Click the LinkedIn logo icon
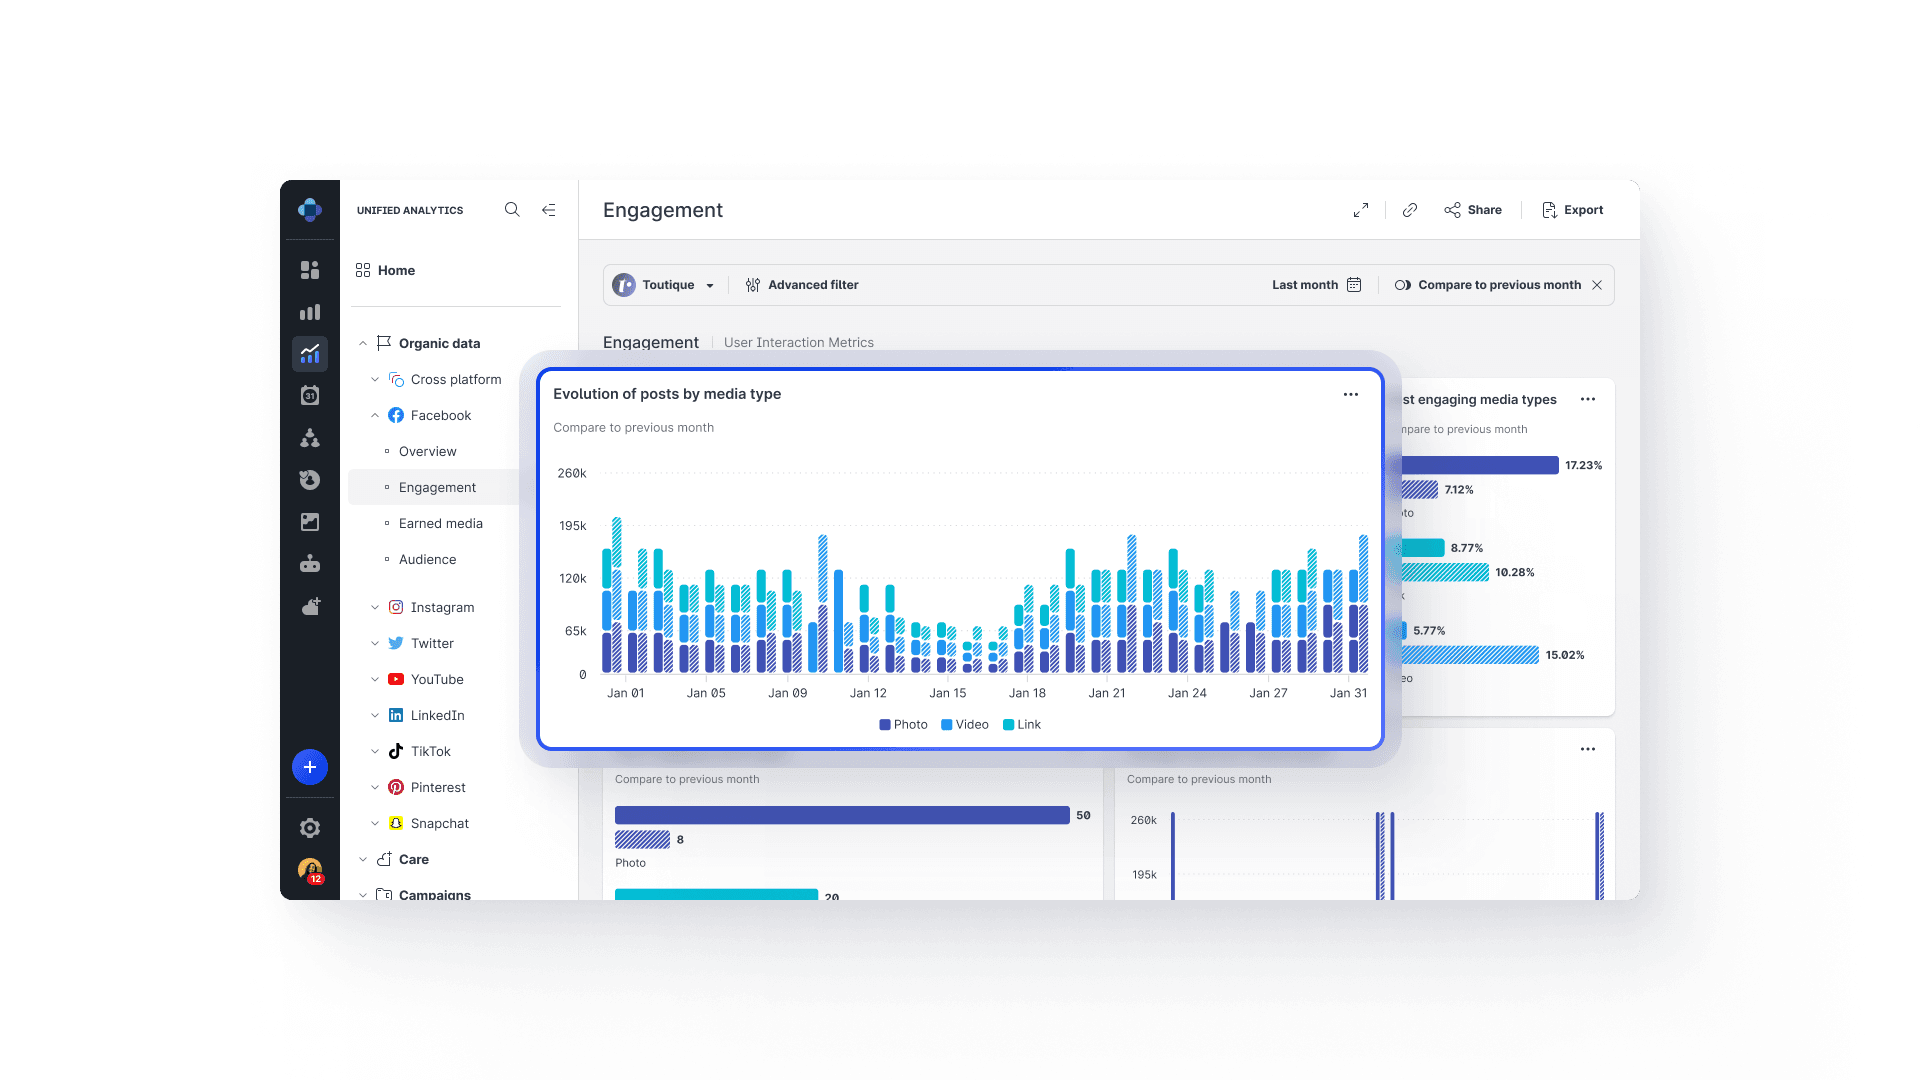Screen dimensions: 1920x1080 (396, 715)
